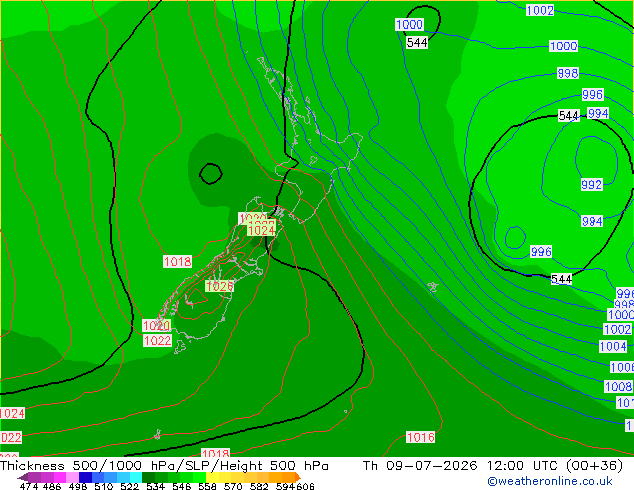Image resolution: width=634 pixels, height=490 pixels.
Task: Click the blue 1004 isobar label
Action: tap(613, 346)
